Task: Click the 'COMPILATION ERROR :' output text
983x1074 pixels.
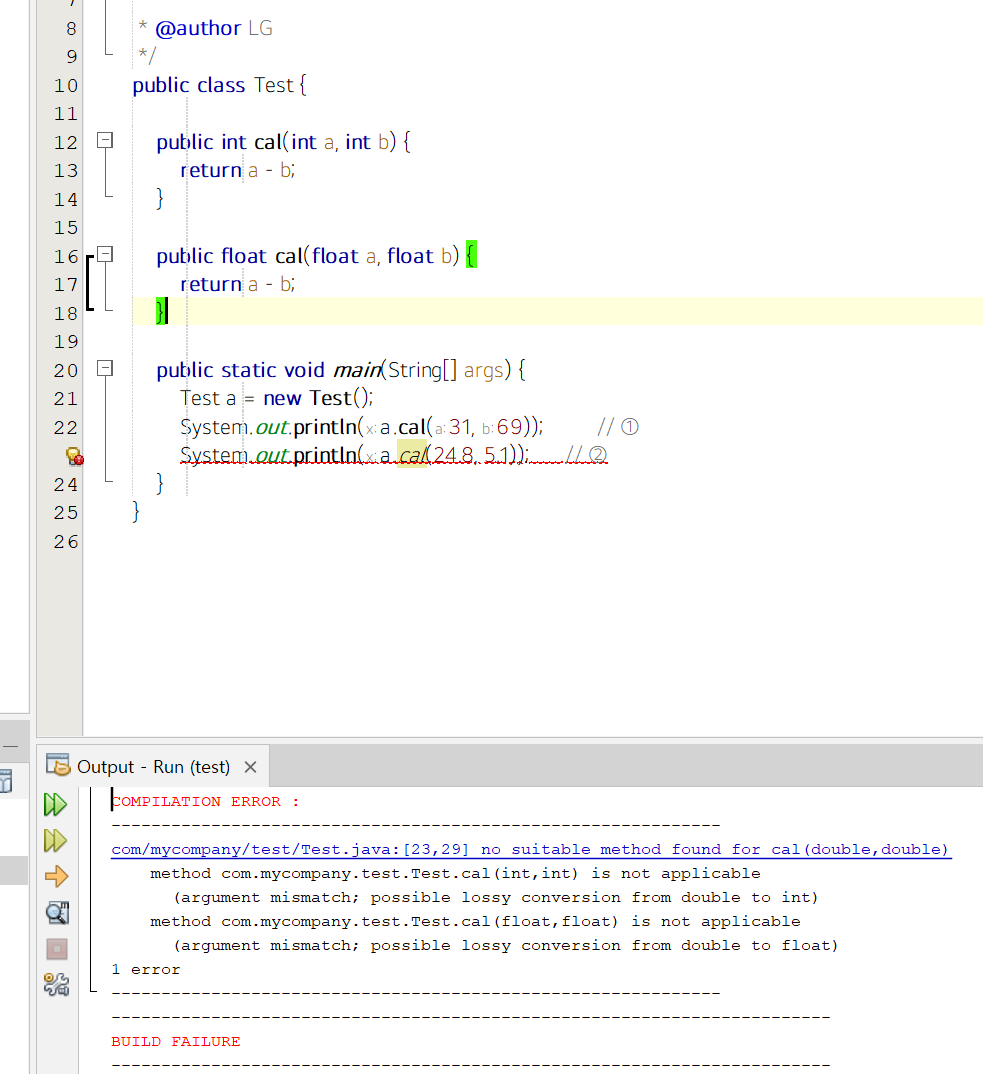Action: click(206, 801)
